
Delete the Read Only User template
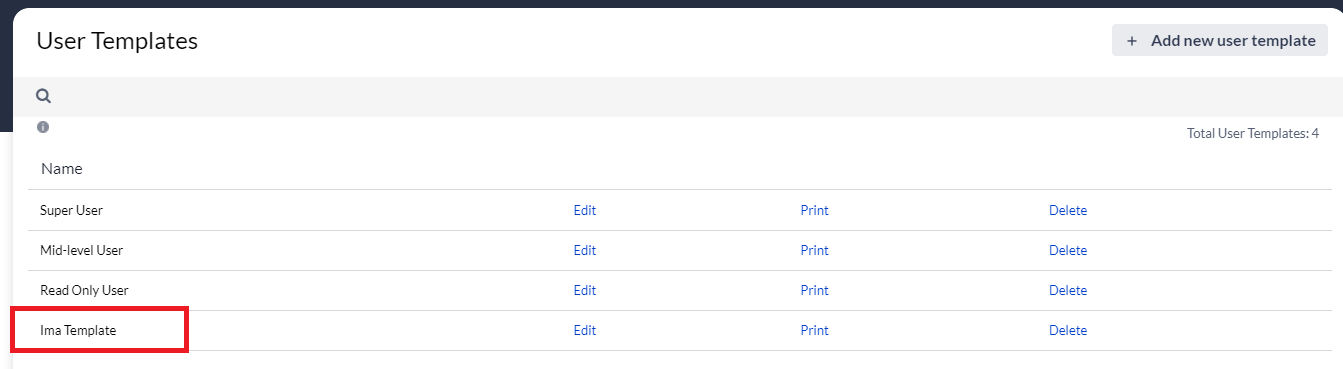[x=1068, y=290]
